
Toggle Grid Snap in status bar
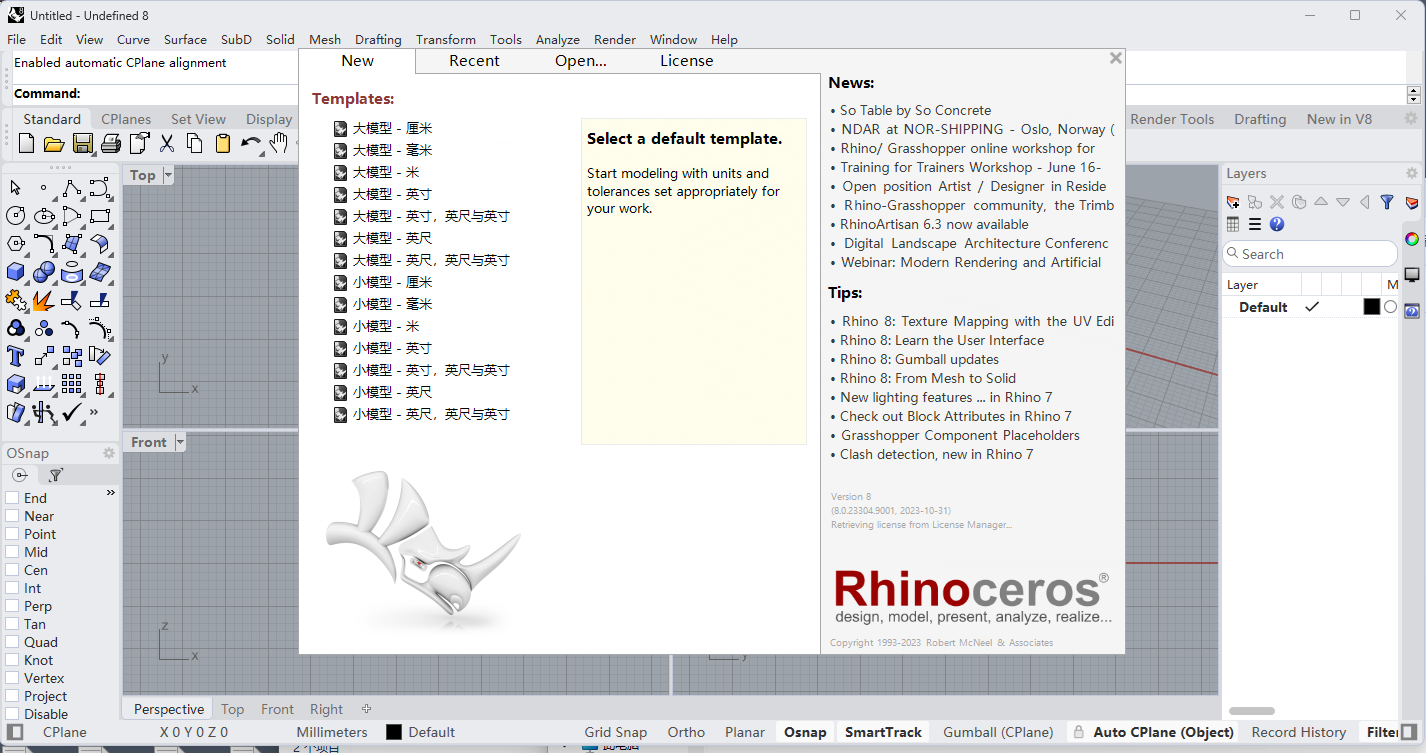(616, 732)
